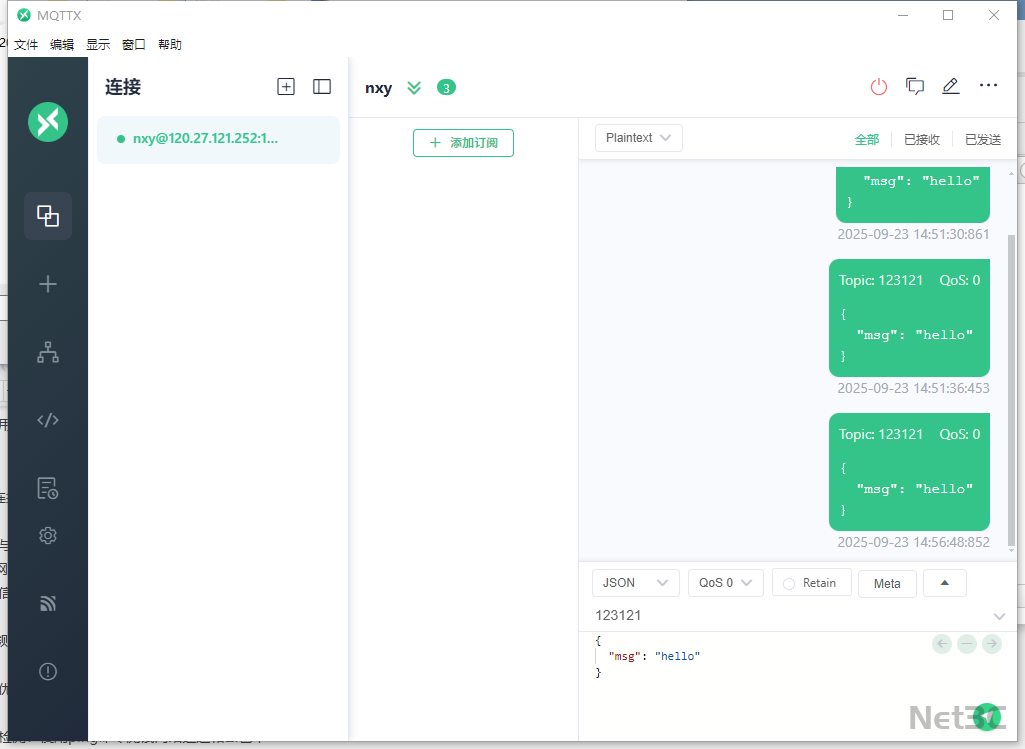Screen dimensions: 1025x749
Task: Open the About info icon in sidebar
Action: [x=48, y=671]
